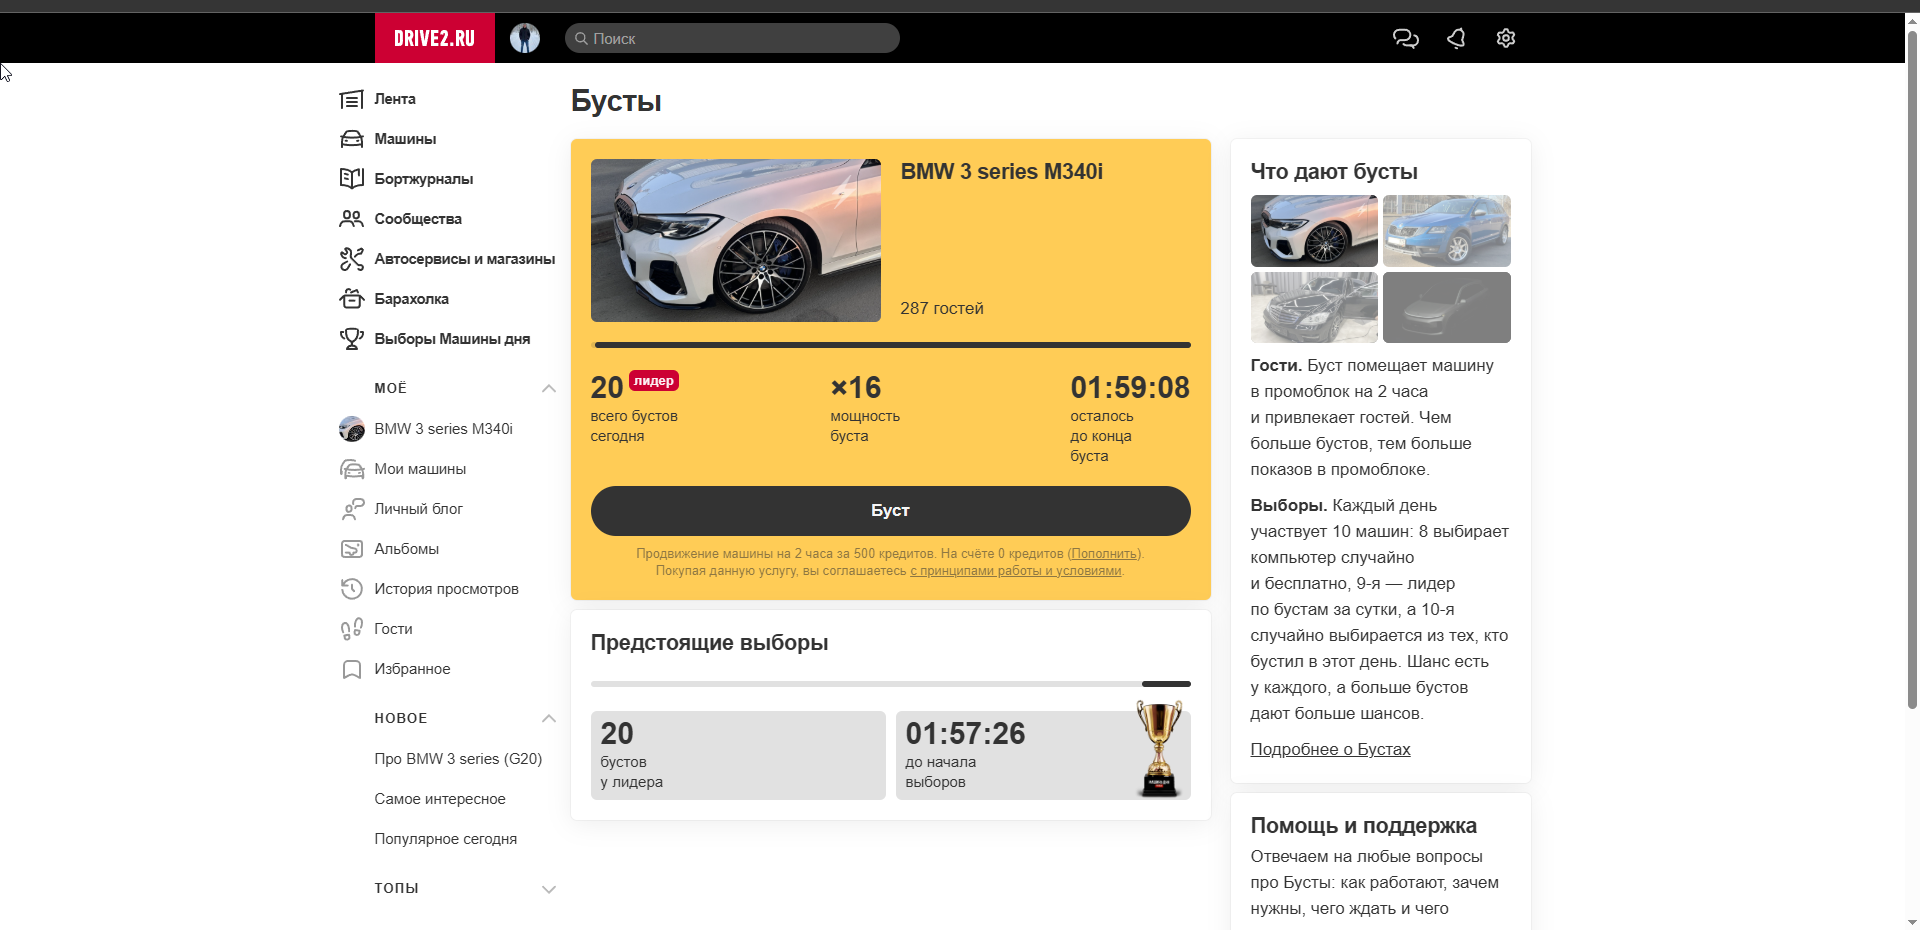The height and width of the screenshot is (930, 1920).
Task: Focus the Поиск search field
Action: point(732,38)
